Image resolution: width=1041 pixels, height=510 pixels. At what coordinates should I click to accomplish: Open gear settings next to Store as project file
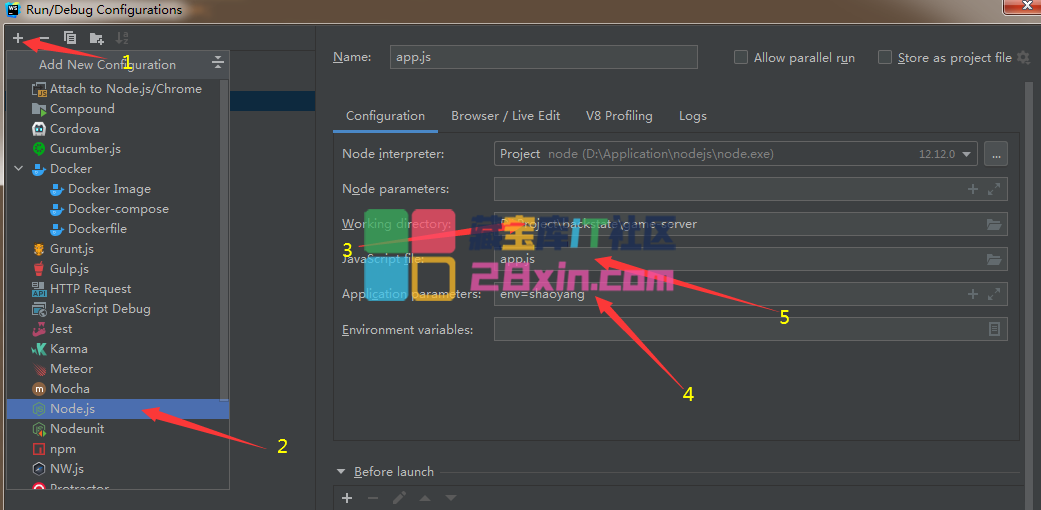point(1023,58)
